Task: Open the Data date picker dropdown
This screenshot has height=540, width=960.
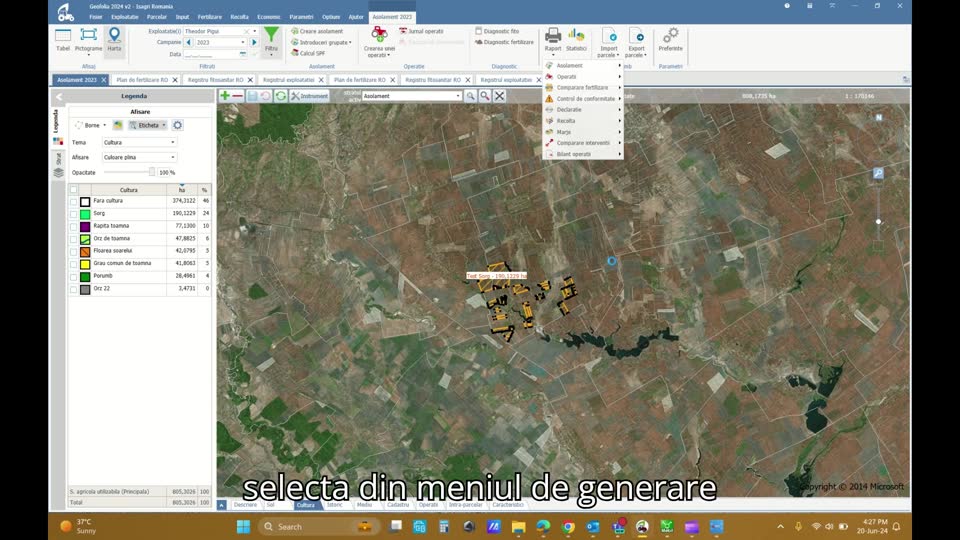Action: 242,54
